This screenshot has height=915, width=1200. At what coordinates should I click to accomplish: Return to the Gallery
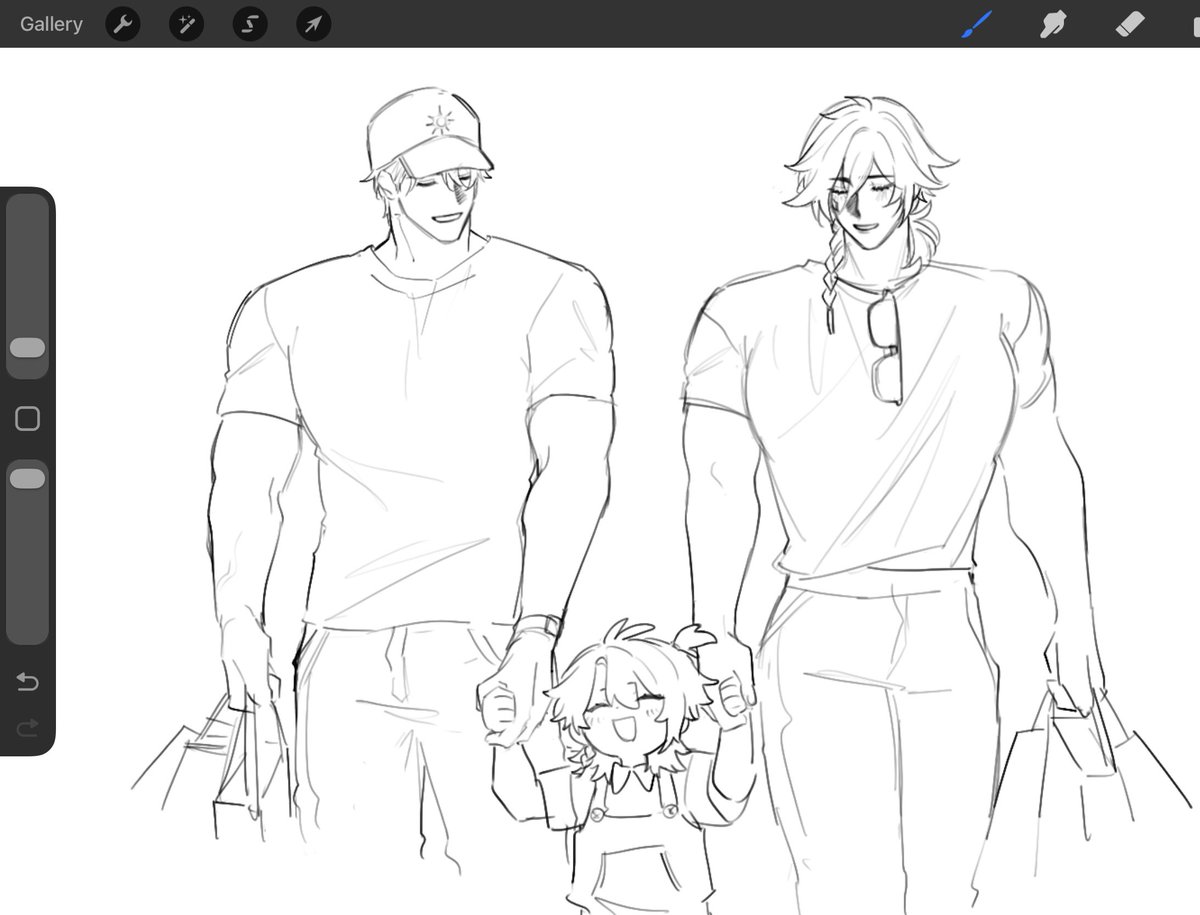coord(51,24)
